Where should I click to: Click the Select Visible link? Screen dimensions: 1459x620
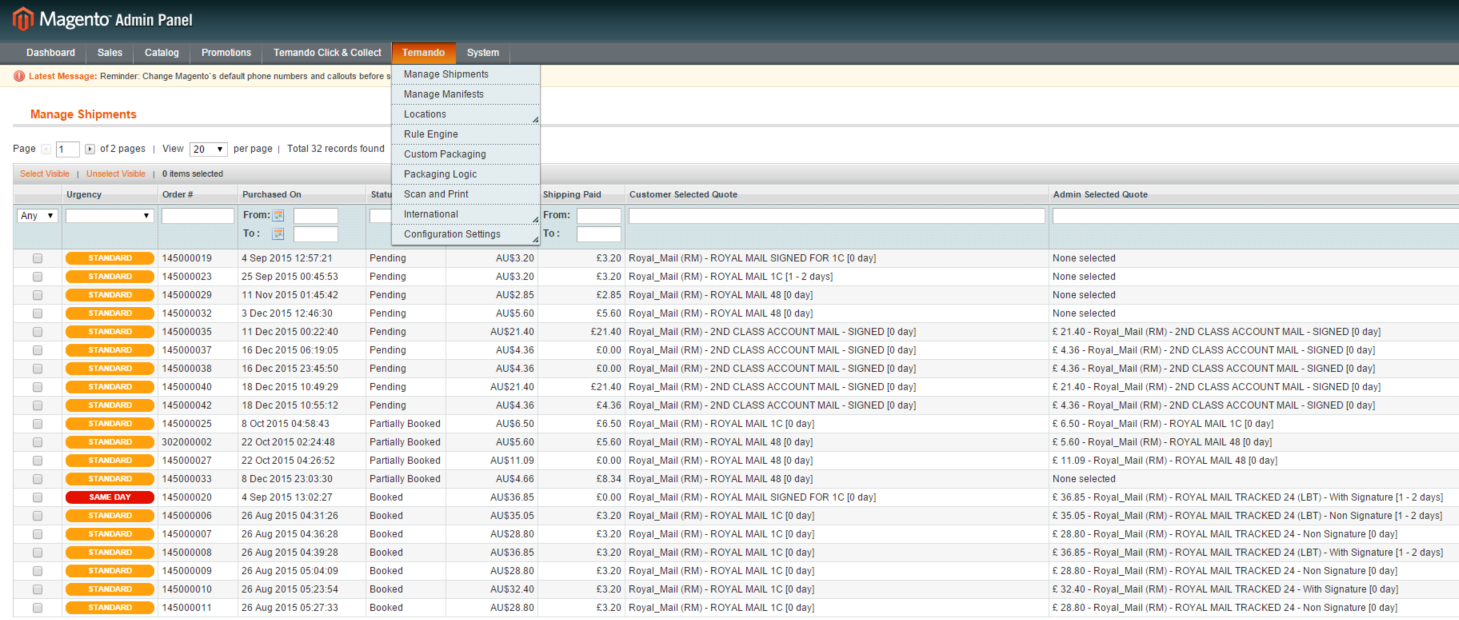pyautogui.click(x=45, y=174)
